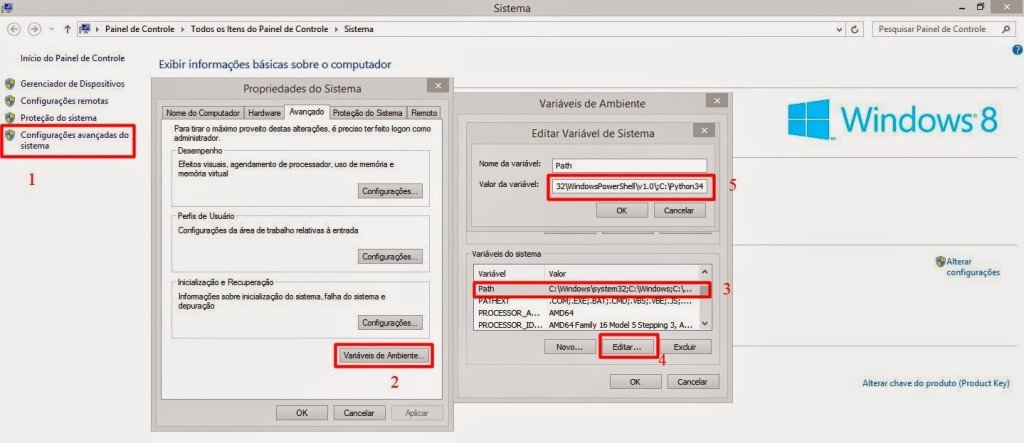Select Painel de Controle breadcrumb
This screenshot has height=443, width=1024.
coord(140,29)
